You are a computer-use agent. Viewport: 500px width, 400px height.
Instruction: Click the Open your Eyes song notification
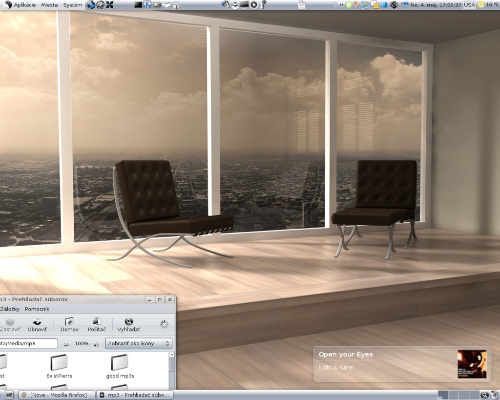coord(402,365)
